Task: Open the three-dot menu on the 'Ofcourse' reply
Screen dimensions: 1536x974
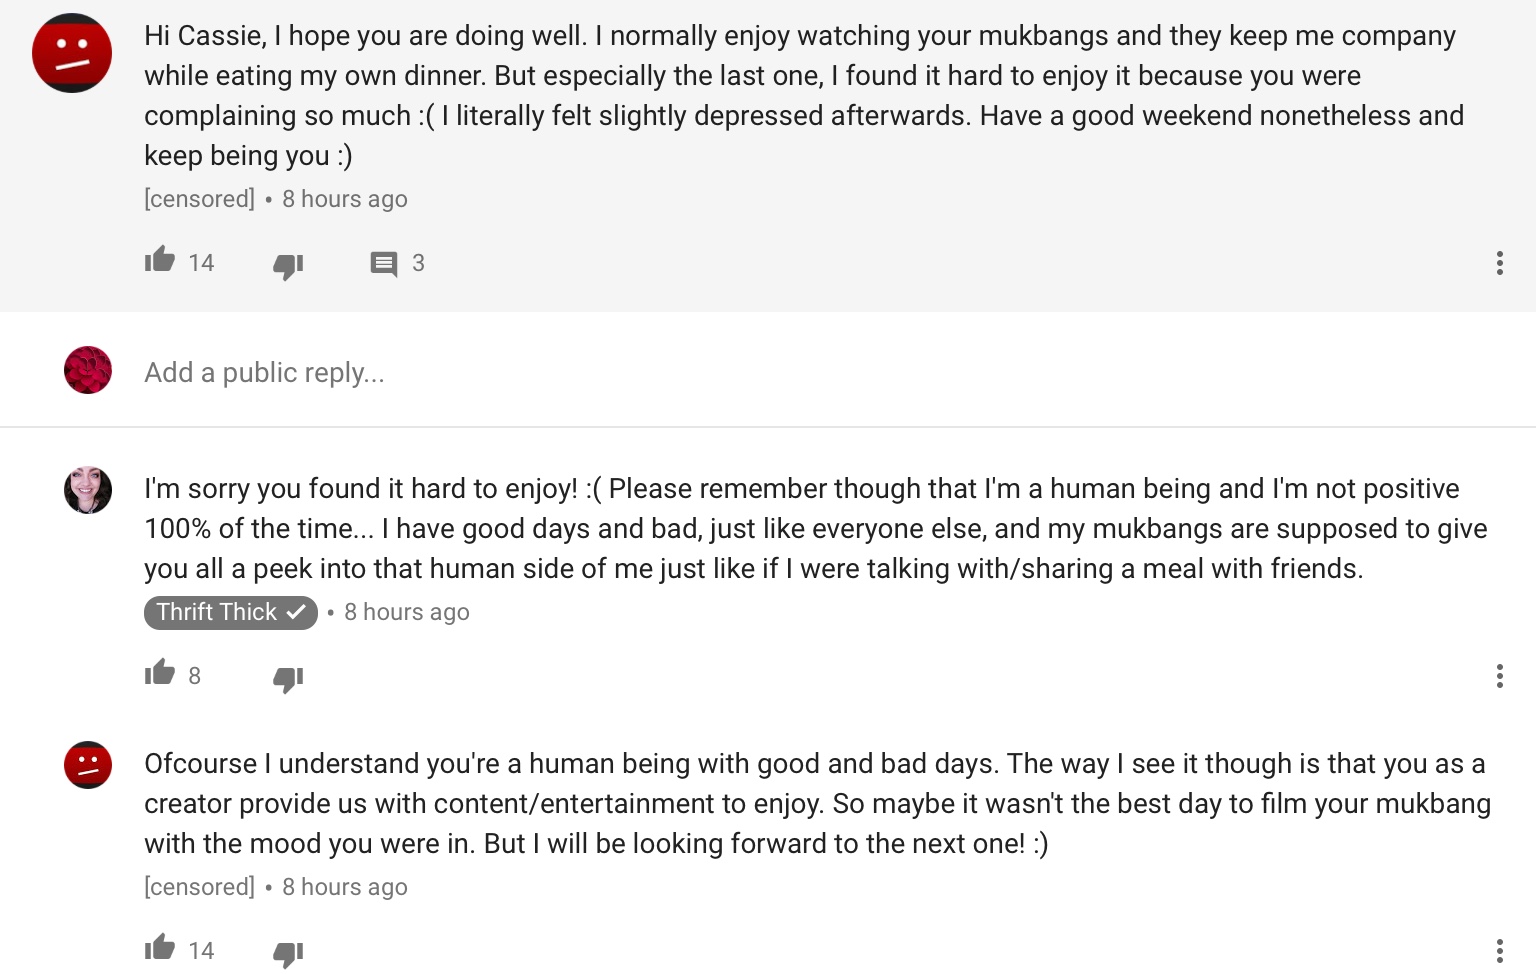Action: (1499, 950)
